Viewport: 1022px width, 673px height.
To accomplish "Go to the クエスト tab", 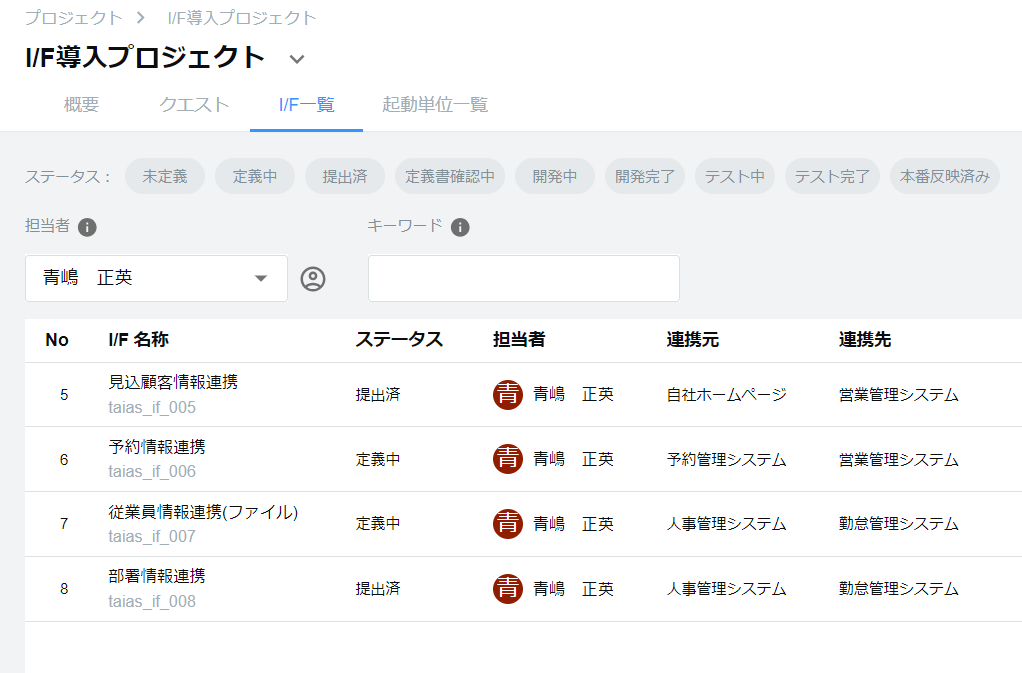I will [194, 105].
